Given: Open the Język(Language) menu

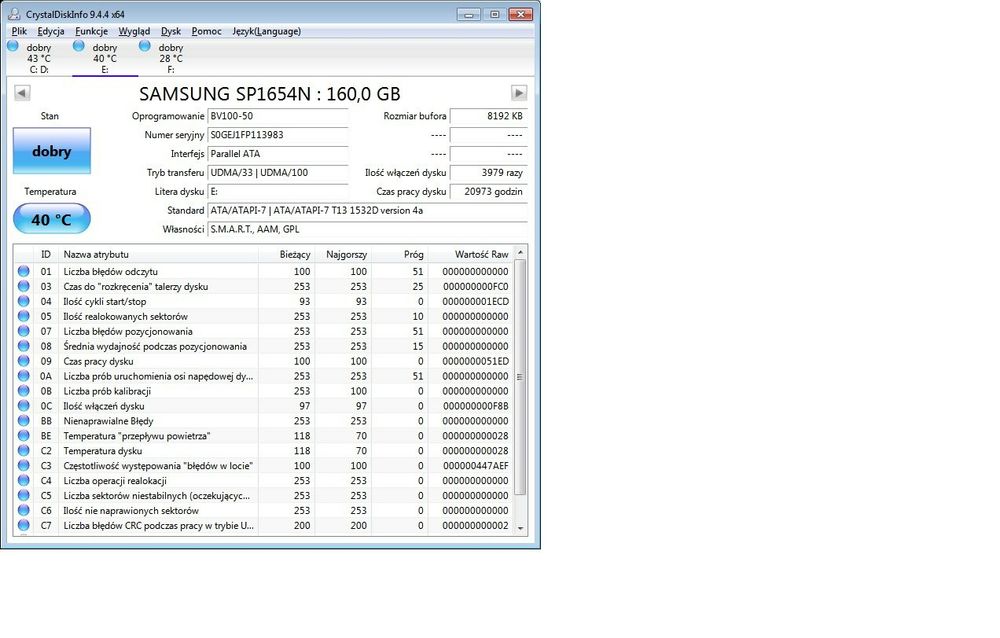Looking at the screenshot, I should 266,31.
